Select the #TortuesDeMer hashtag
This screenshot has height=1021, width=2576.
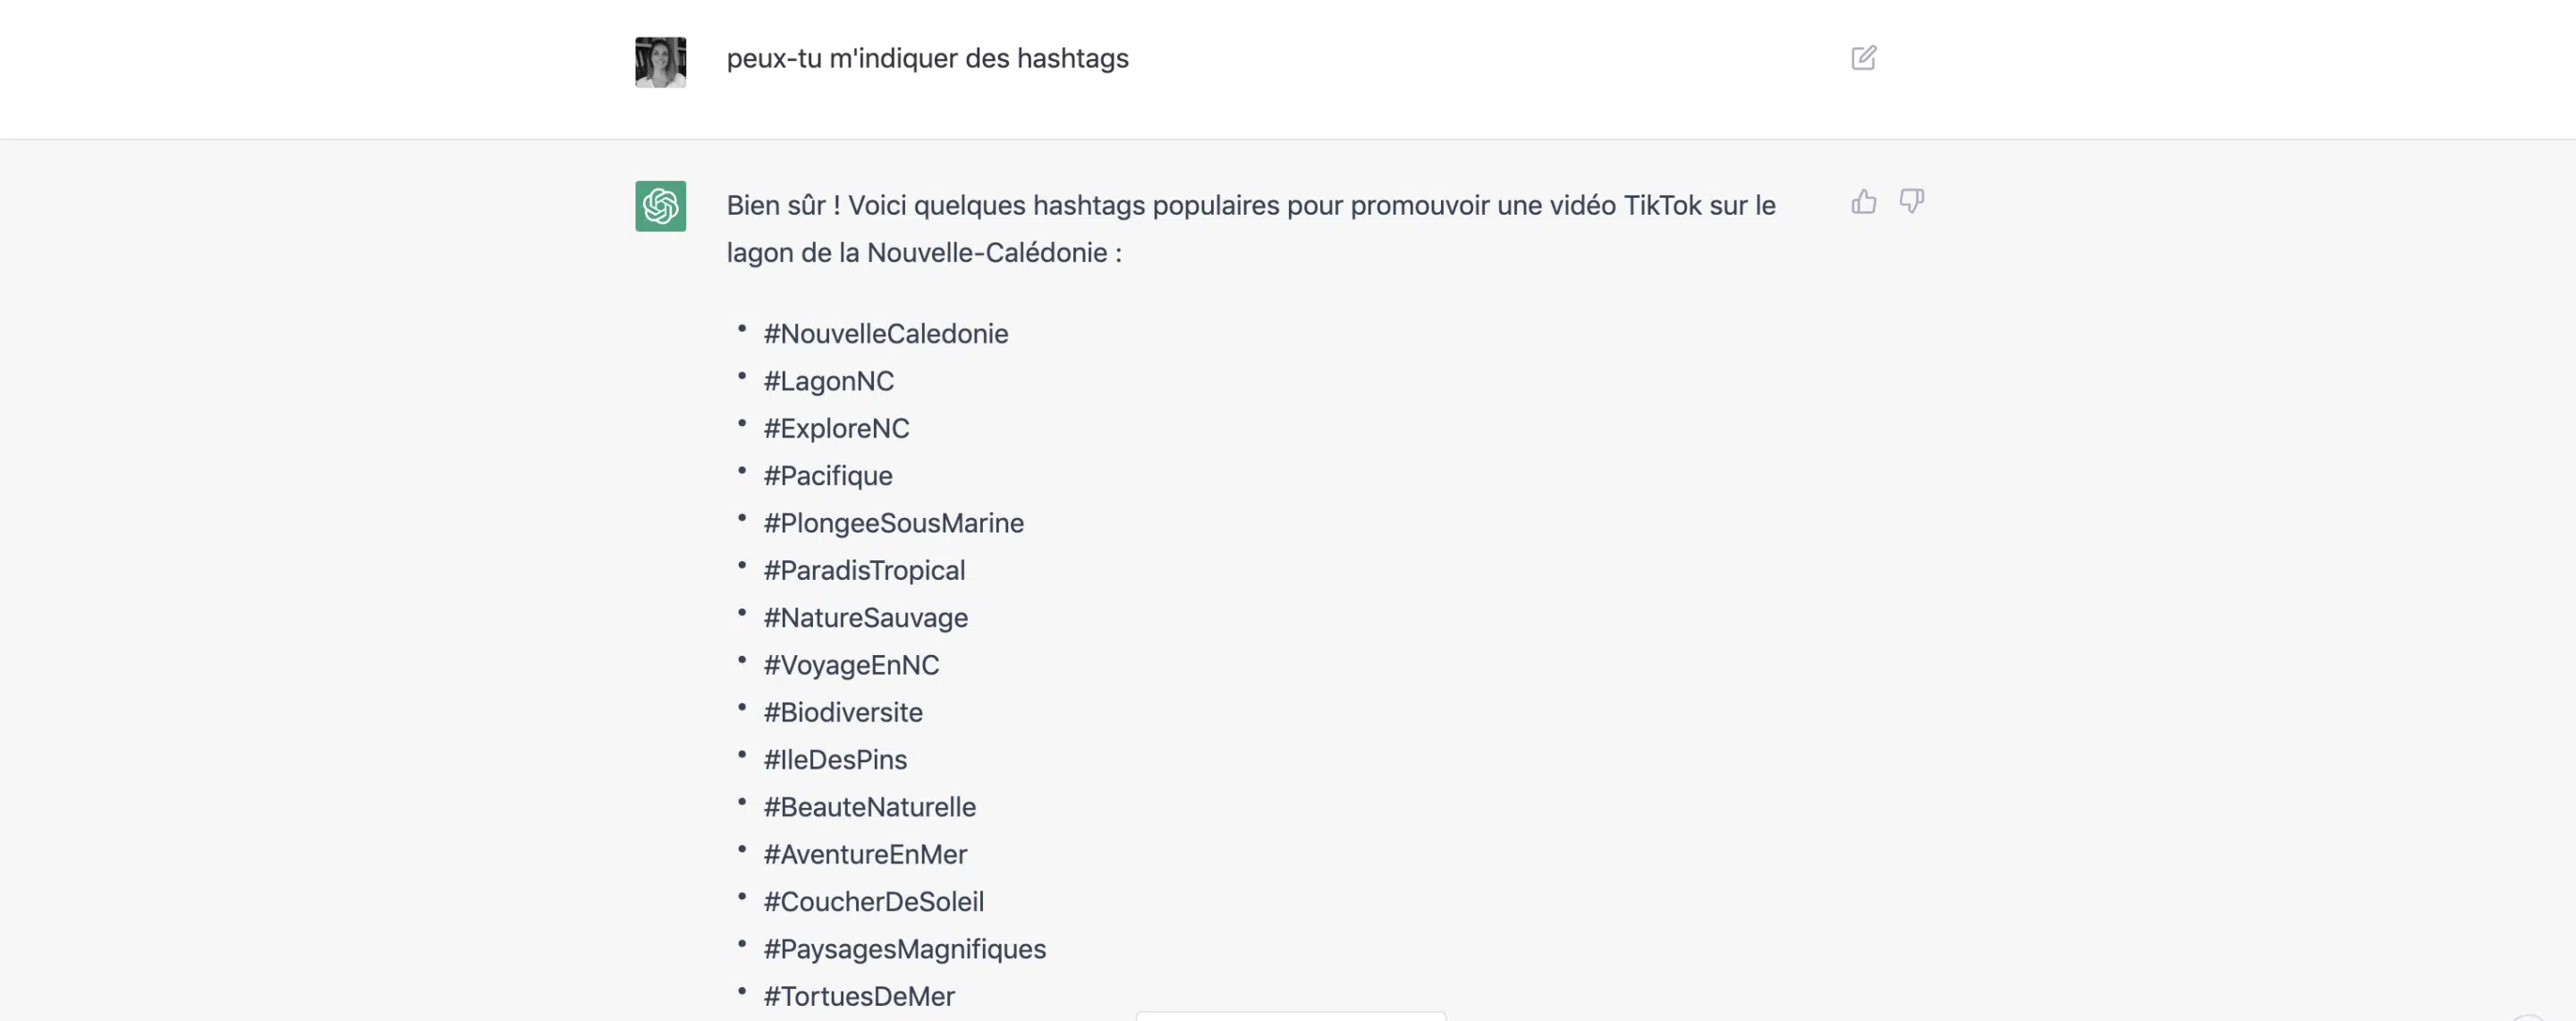(859, 996)
